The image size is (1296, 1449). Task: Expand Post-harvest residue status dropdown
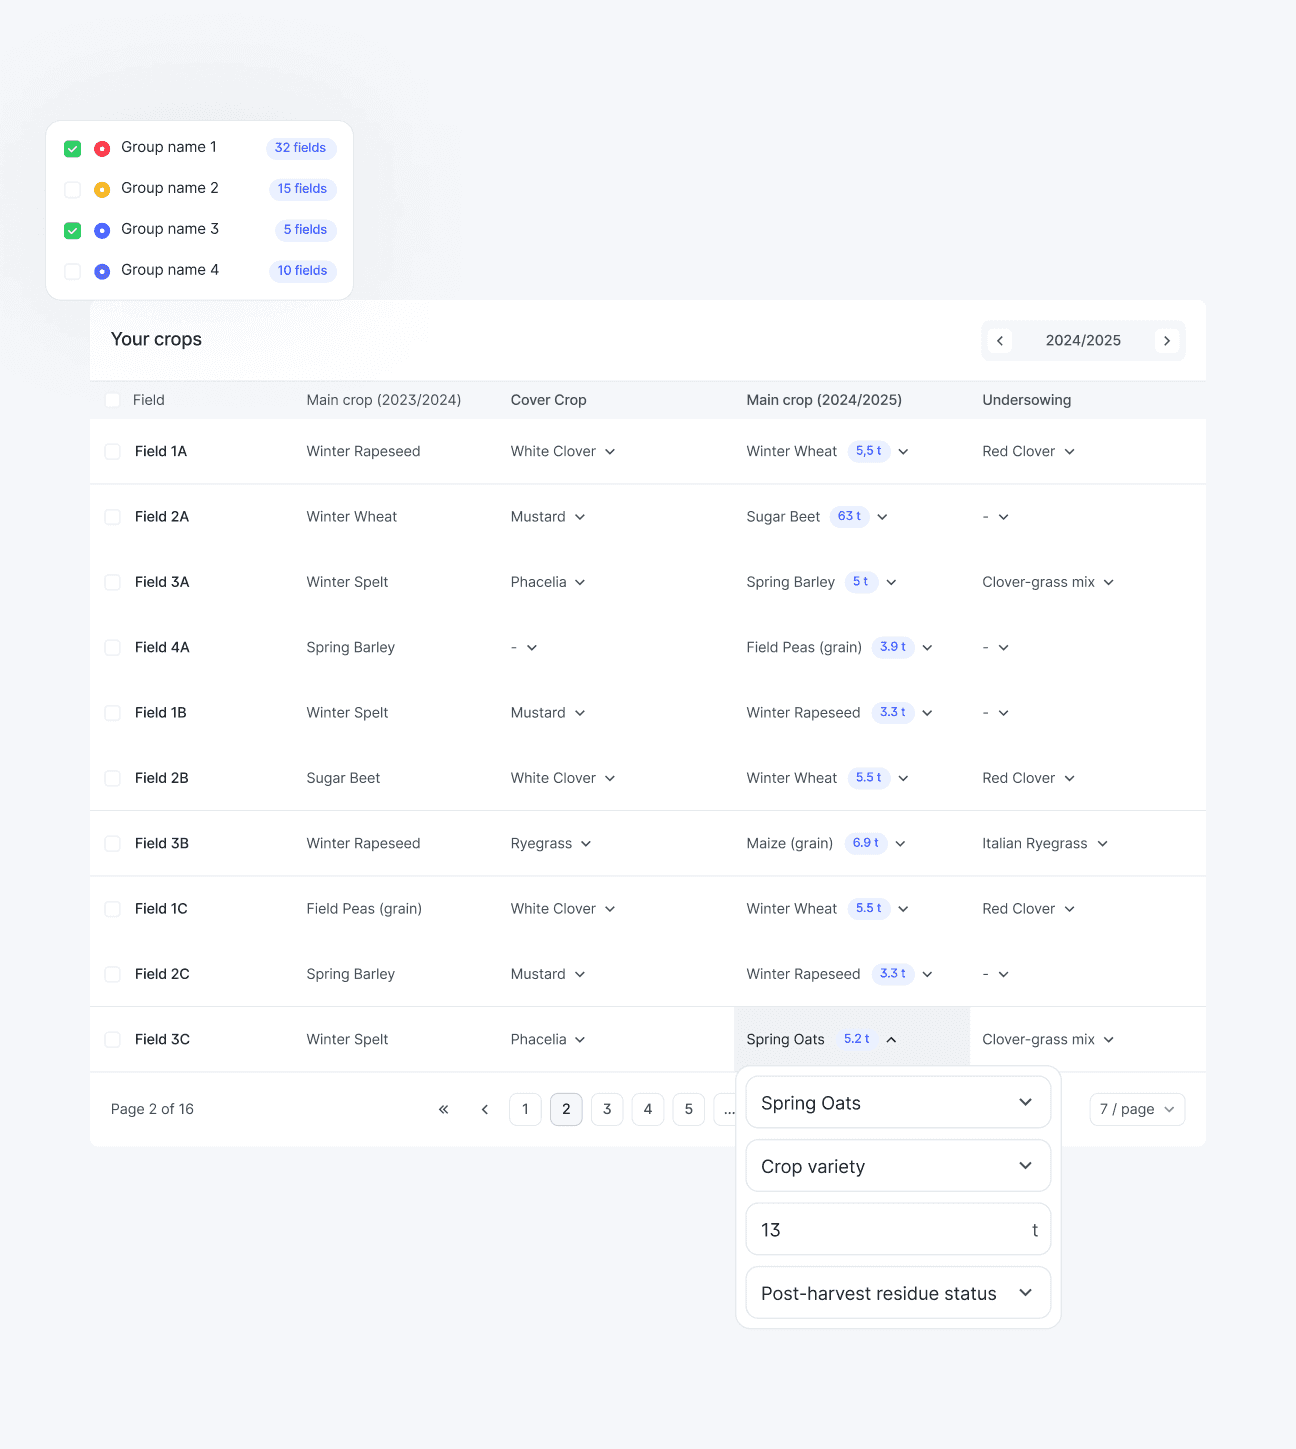coord(897,1293)
